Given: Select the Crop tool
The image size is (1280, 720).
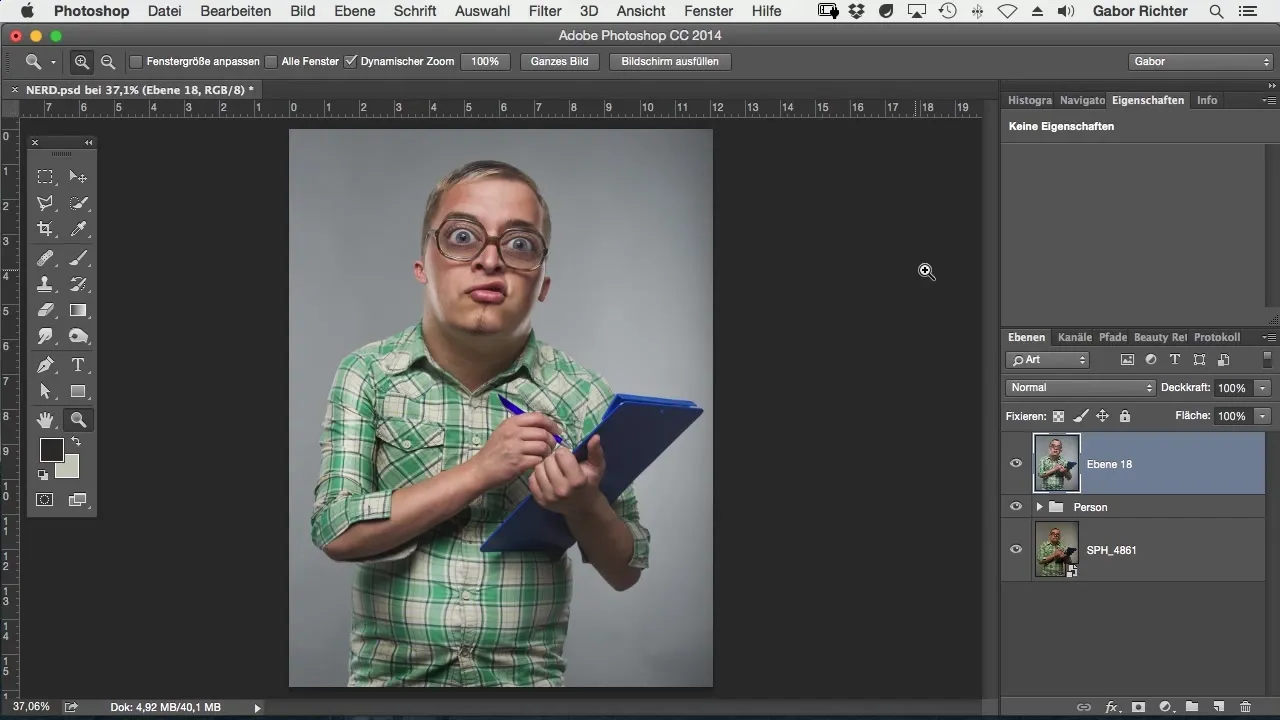Looking at the screenshot, I should tap(45, 229).
